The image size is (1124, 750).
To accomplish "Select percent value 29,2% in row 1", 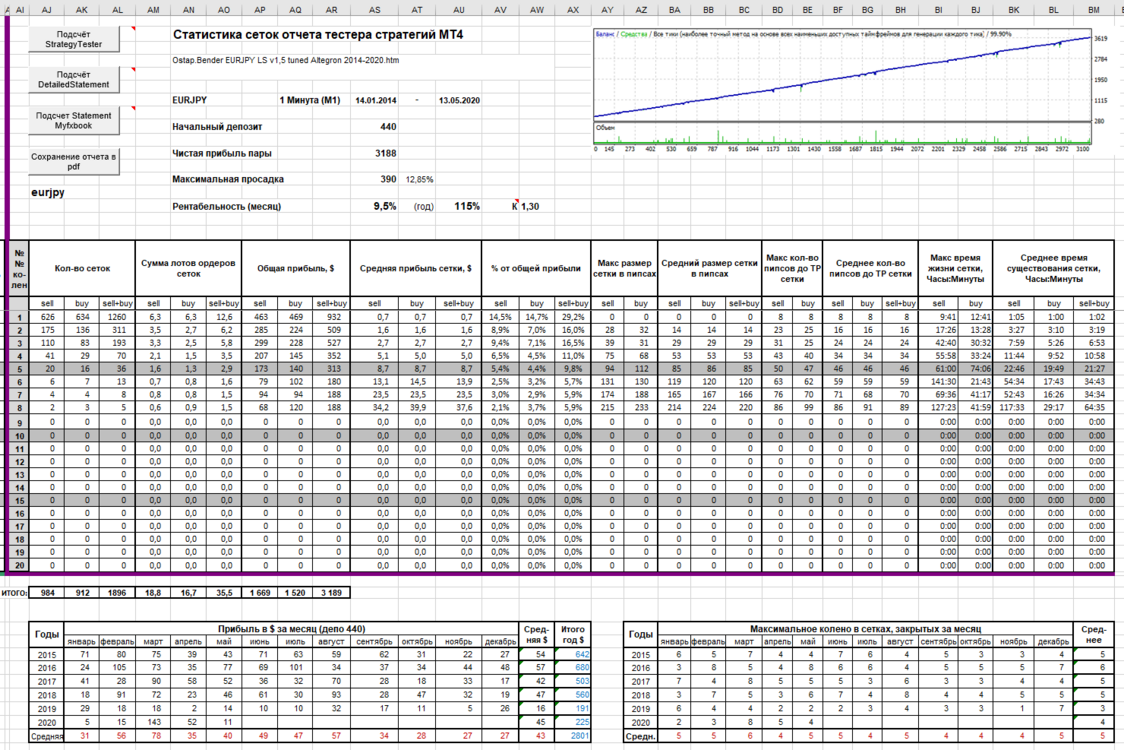I will [572, 317].
